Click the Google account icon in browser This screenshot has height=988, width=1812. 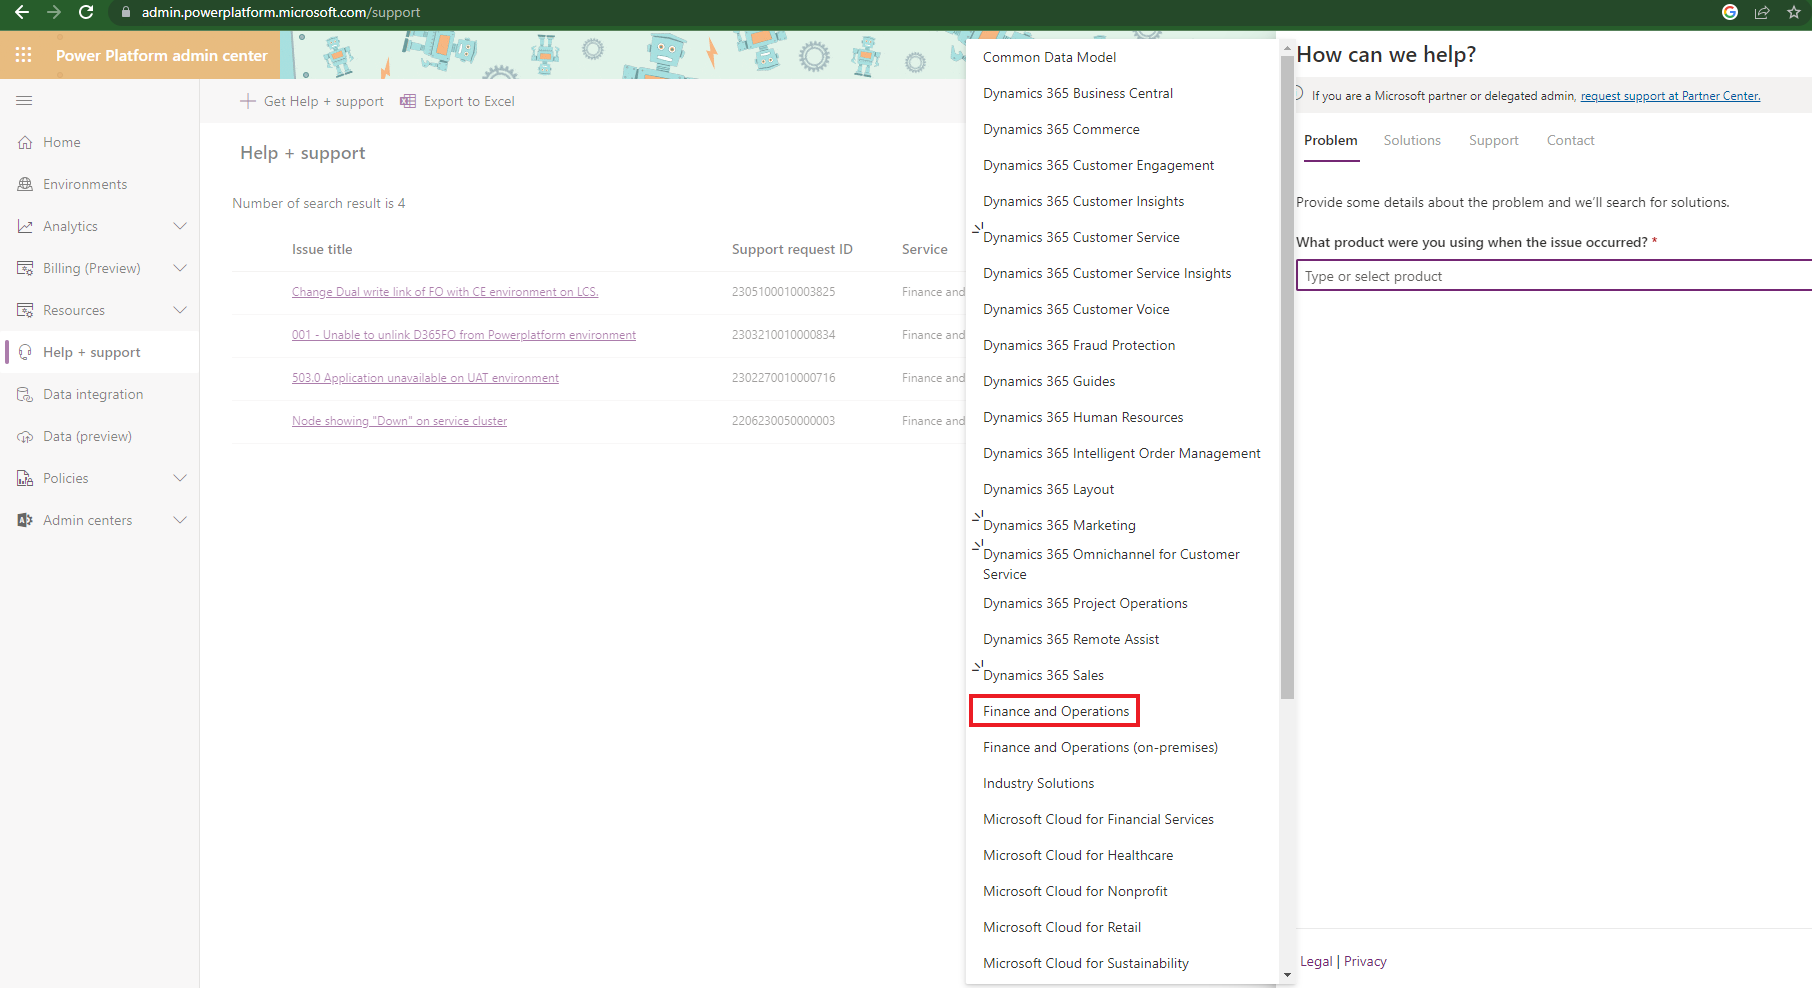pyautogui.click(x=1730, y=12)
